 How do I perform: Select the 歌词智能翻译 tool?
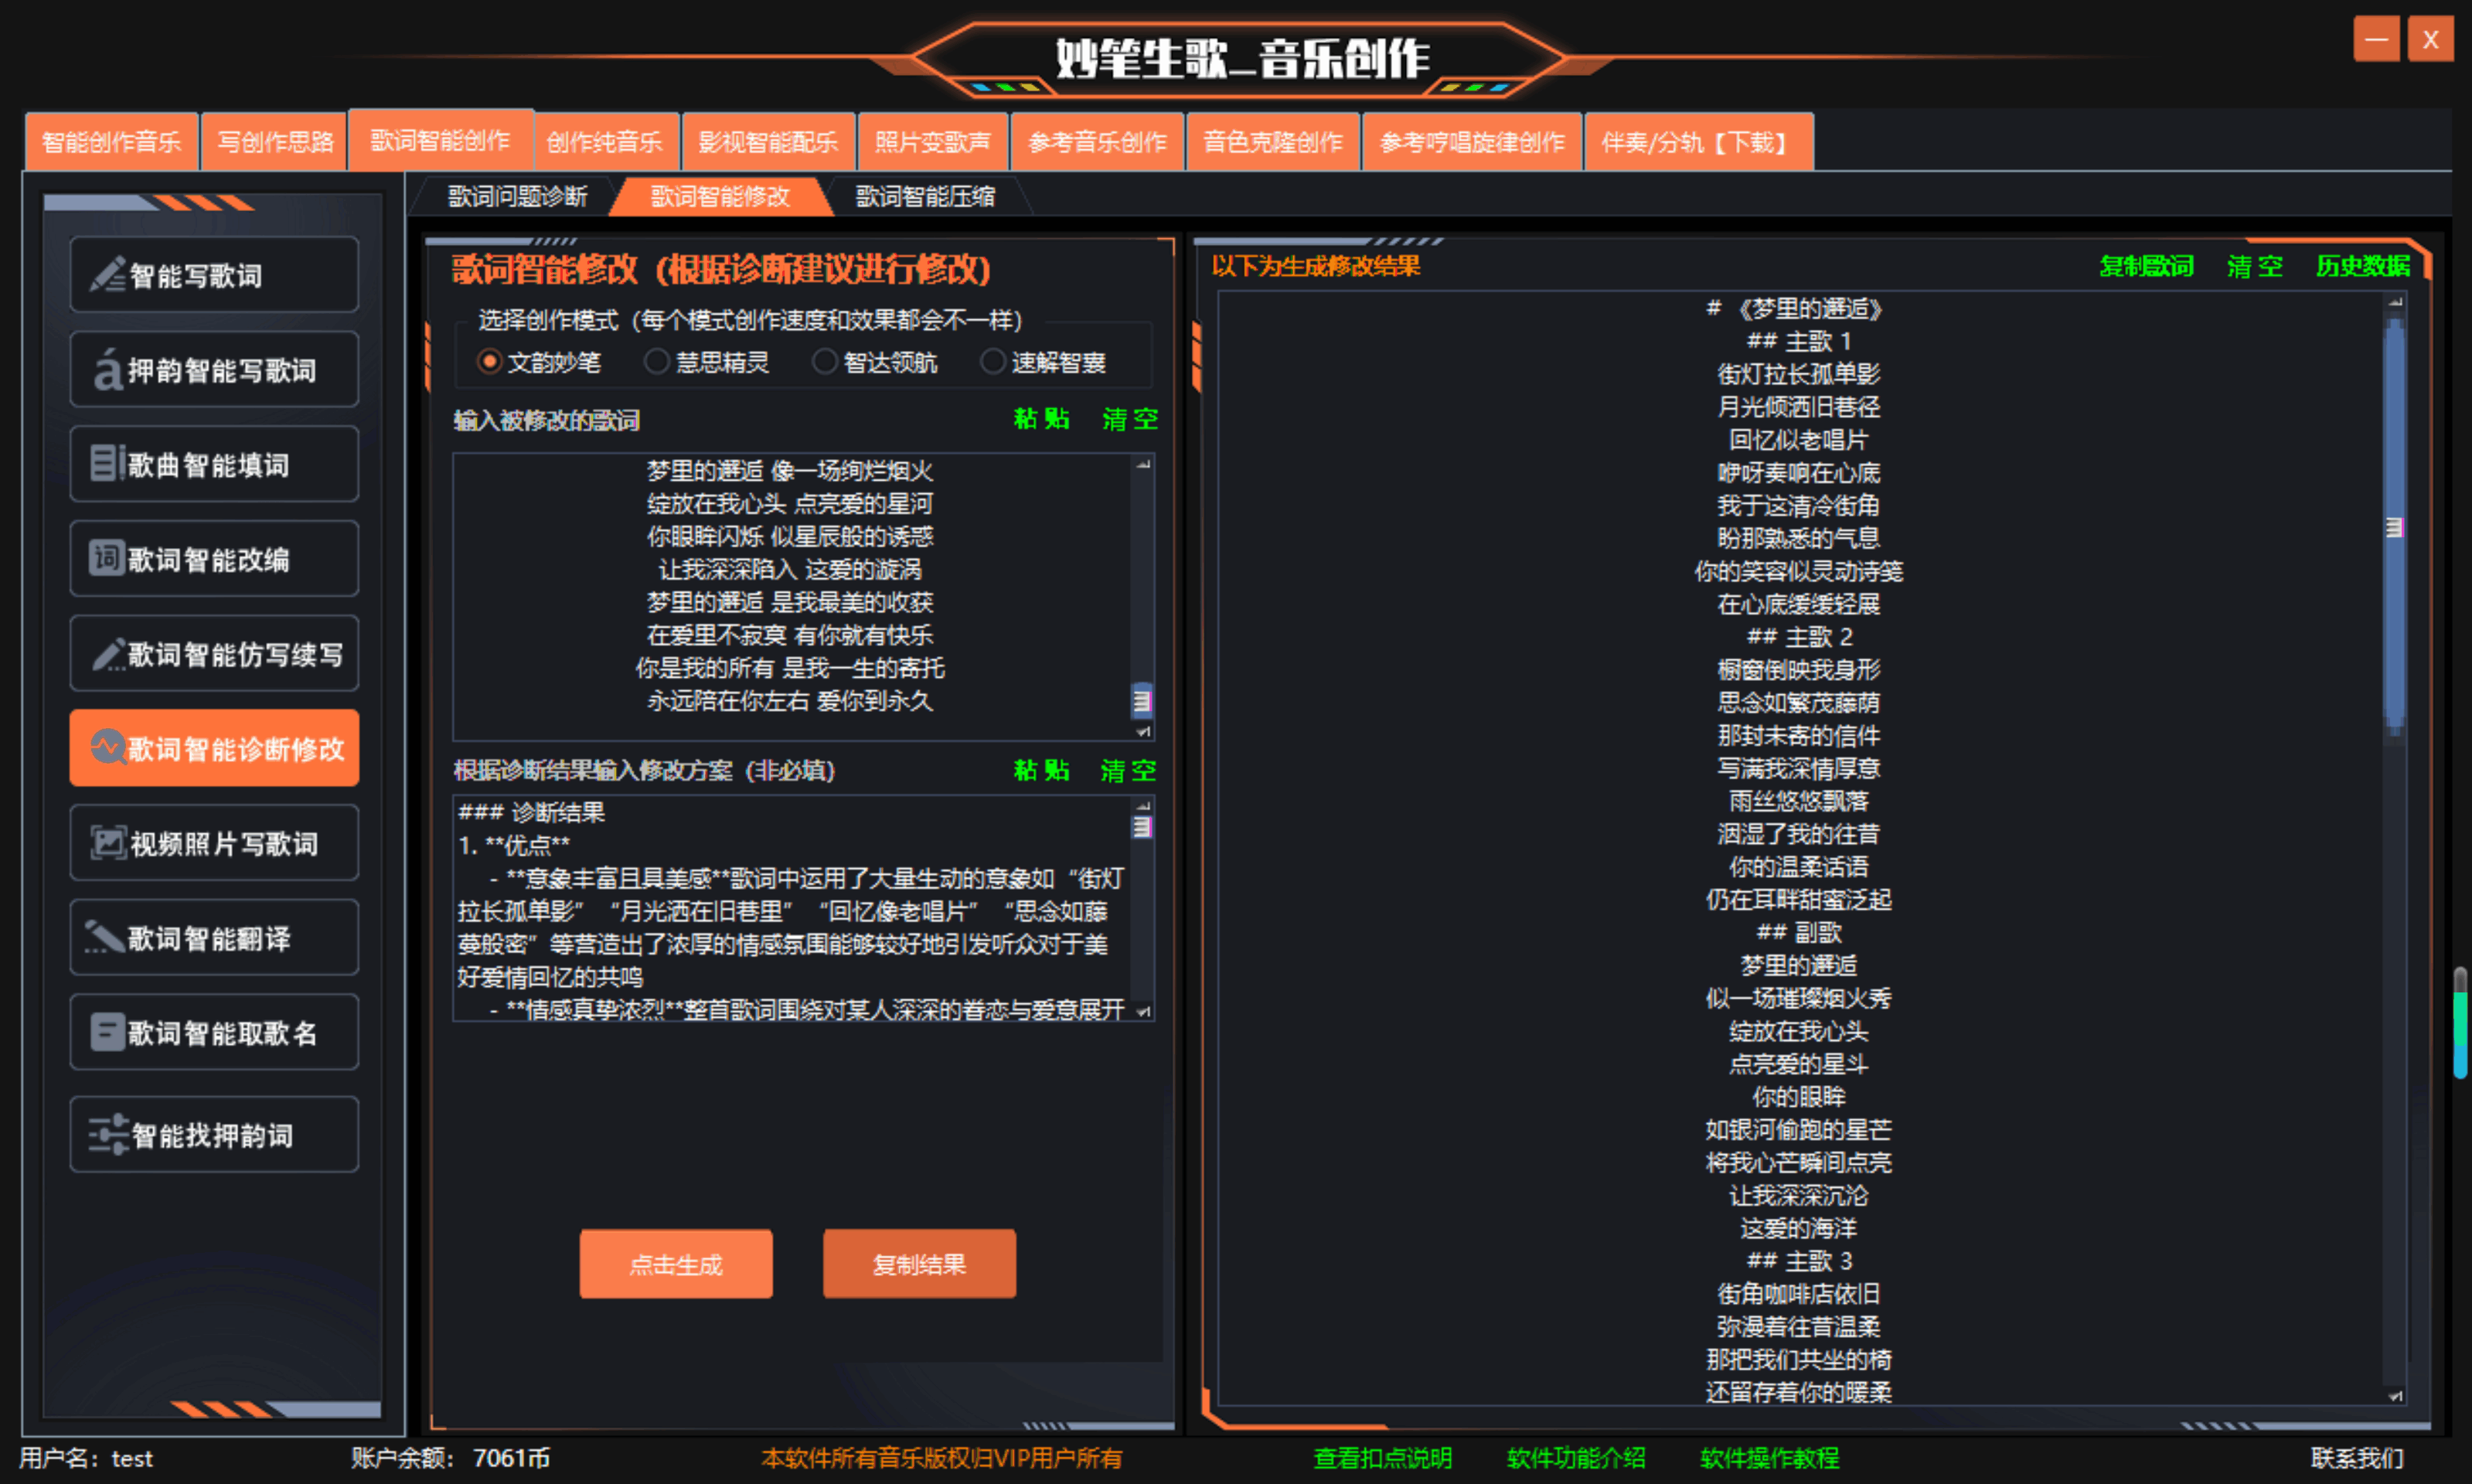(x=213, y=937)
